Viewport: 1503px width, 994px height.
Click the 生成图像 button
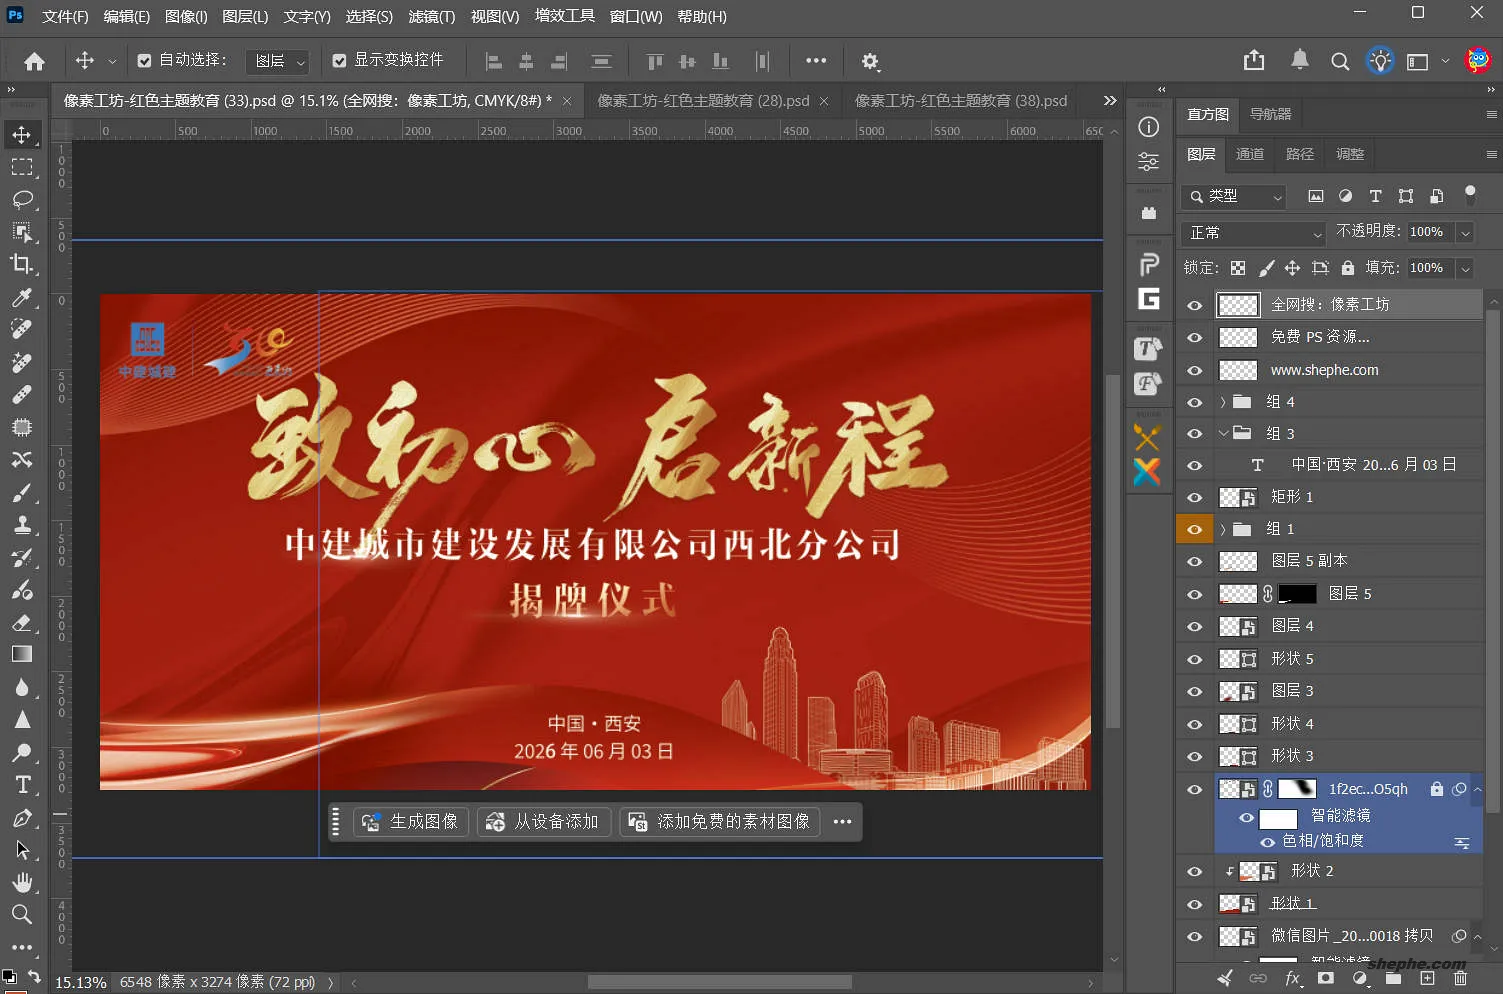[x=411, y=822]
